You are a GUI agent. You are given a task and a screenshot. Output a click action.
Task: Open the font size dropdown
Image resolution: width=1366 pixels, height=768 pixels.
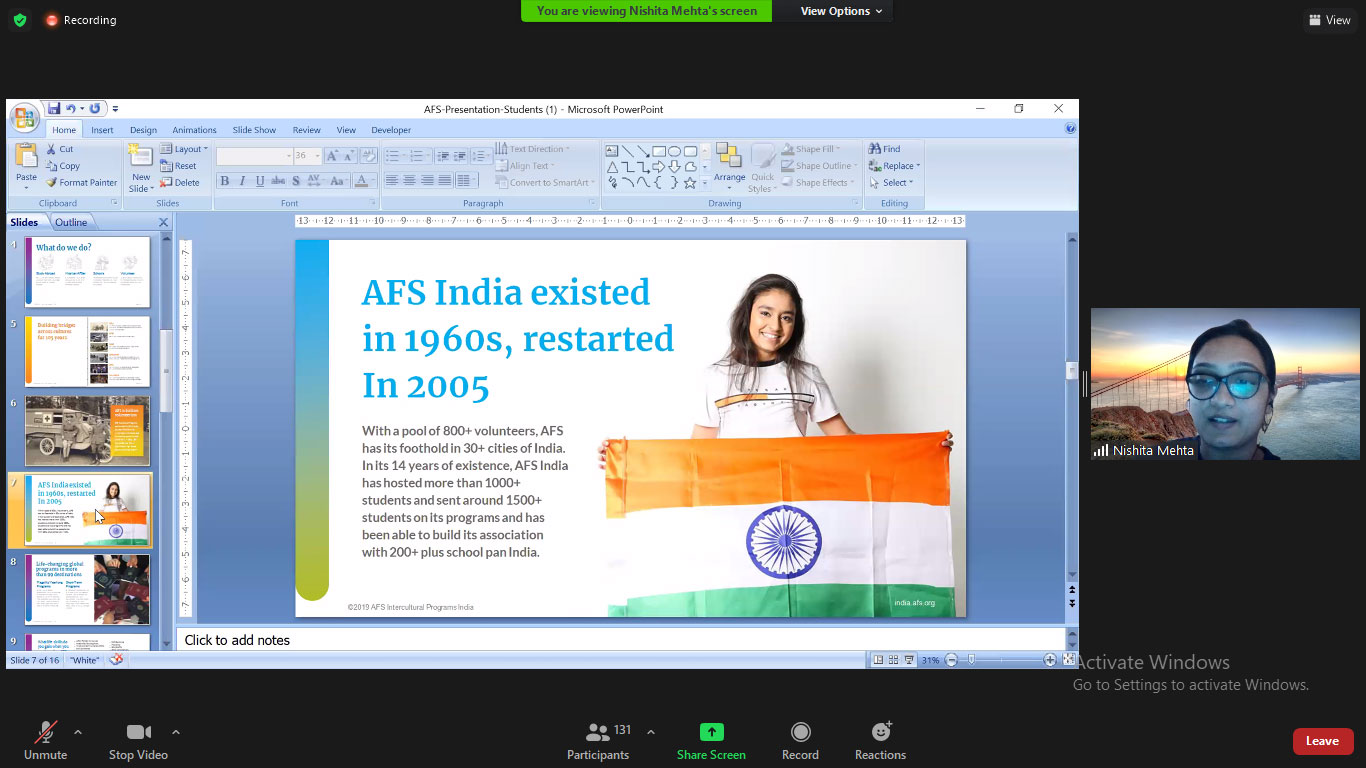click(318, 156)
